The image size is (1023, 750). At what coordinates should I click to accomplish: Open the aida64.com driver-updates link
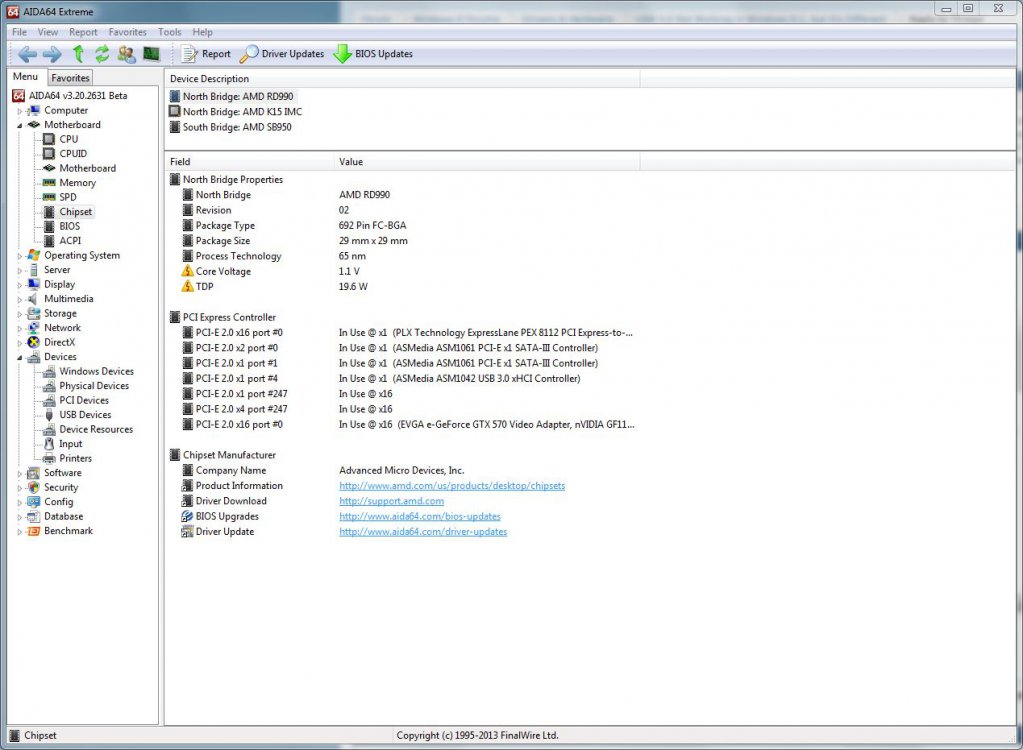pyautogui.click(x=423, y=532)
